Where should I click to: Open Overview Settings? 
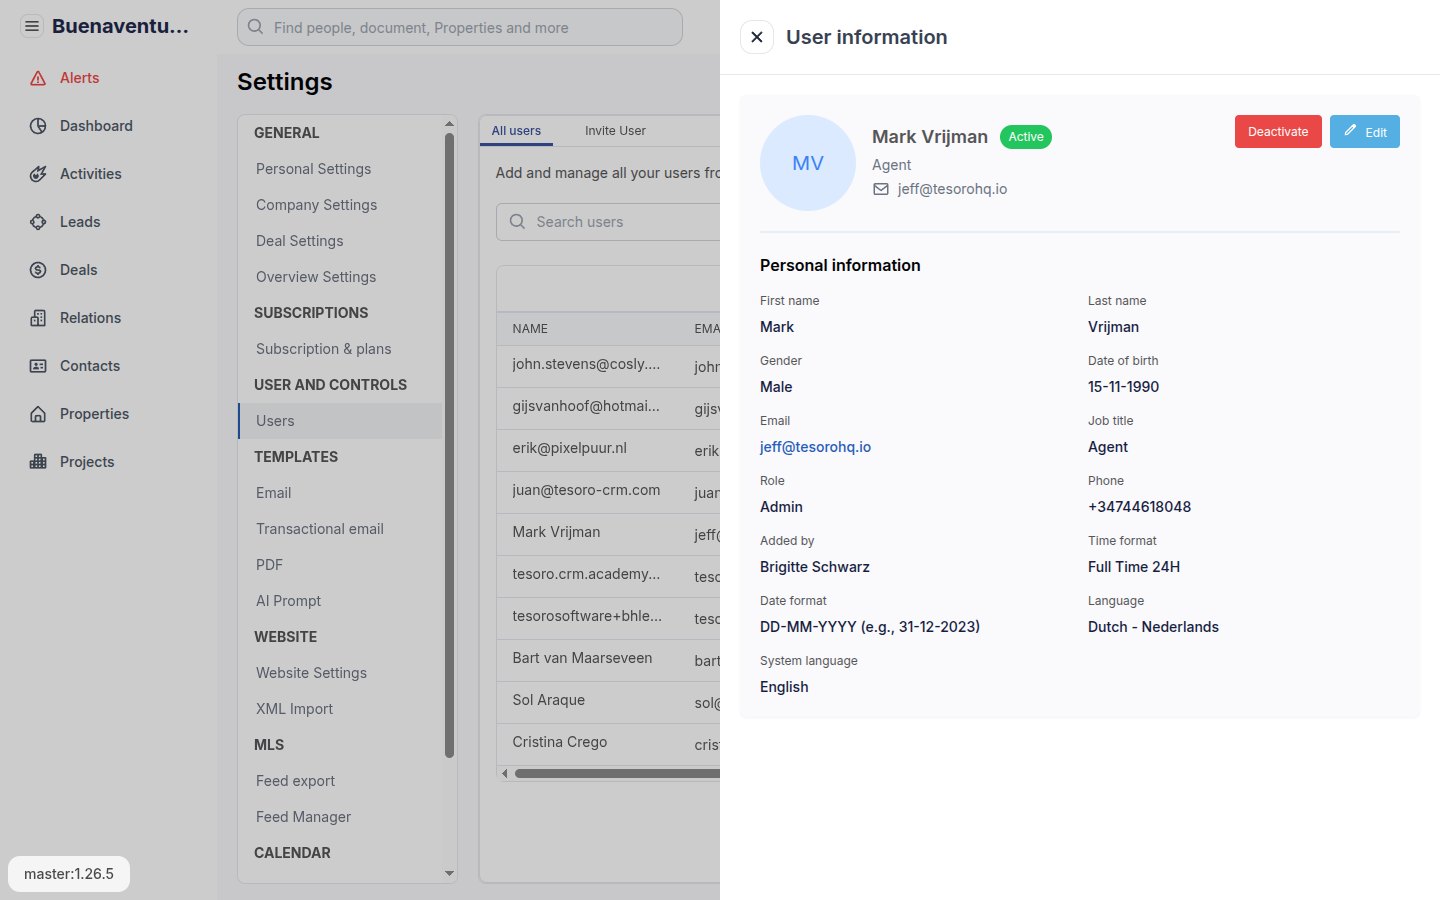pos(316,277)
